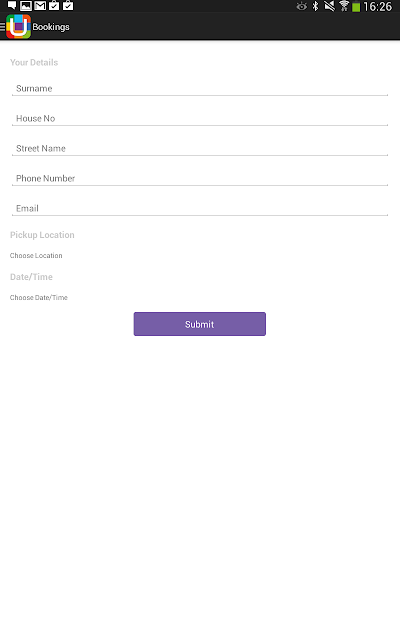The width and height of the screenshot is (400, 640).
Task: Tap the second shopping bag notification icon
Action: pos(68,6)
